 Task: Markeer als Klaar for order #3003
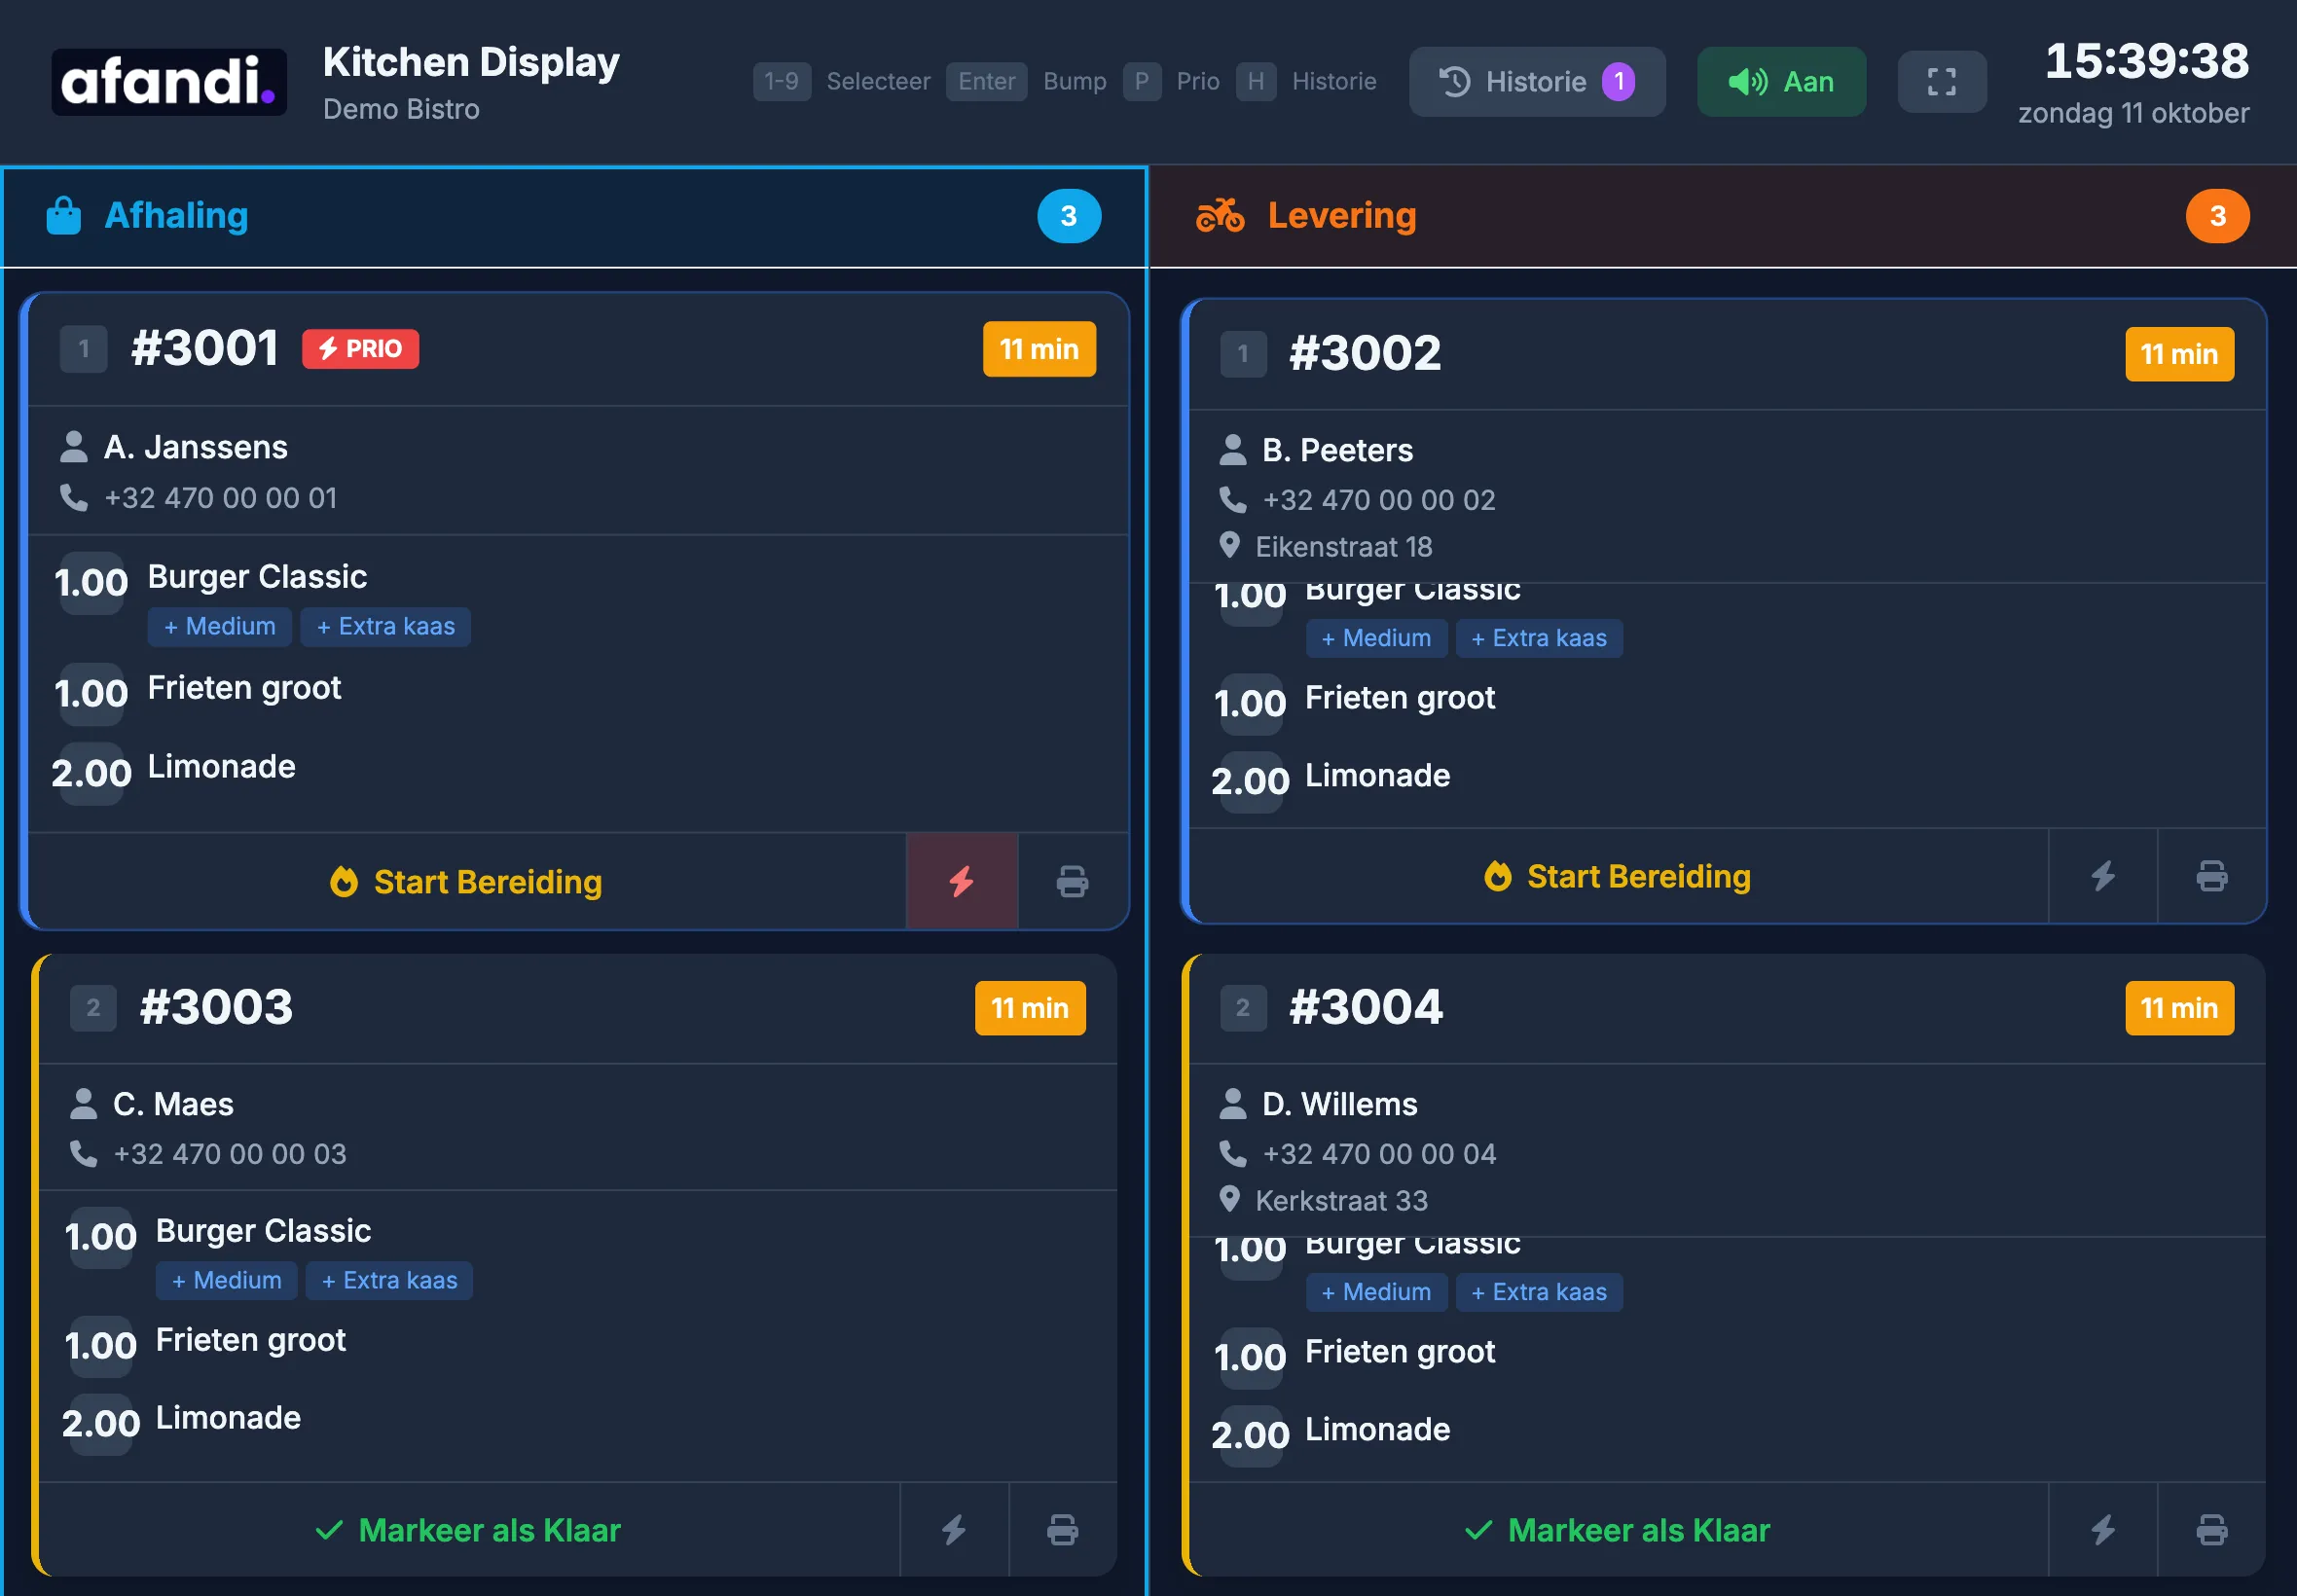(x=469, y=1529)
